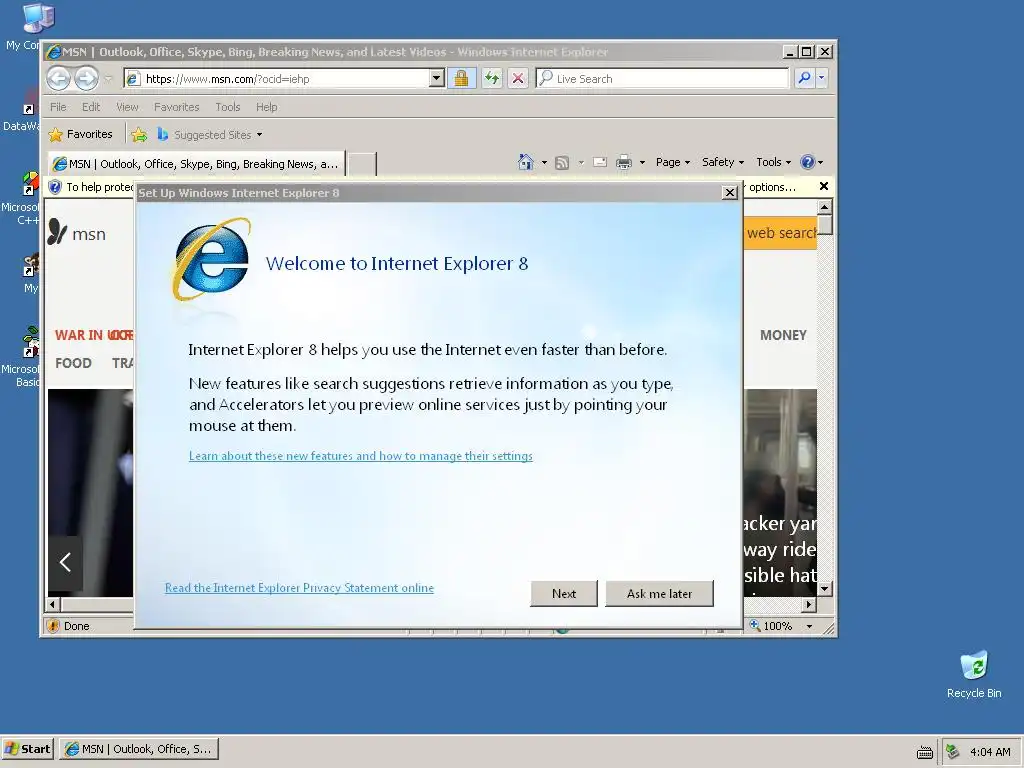Click the IE Back navigation arrow
The height and width of the screenshot is (768, 1024).
click(58, 78)
